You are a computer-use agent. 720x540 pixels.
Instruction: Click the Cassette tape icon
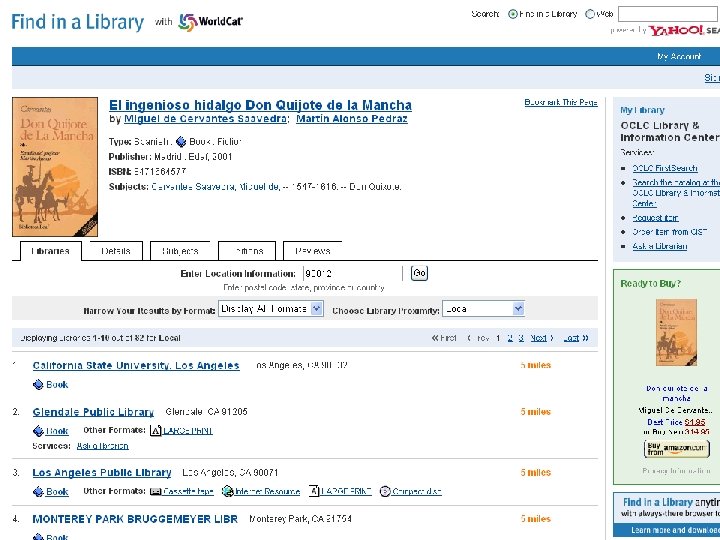coord(156,492)
